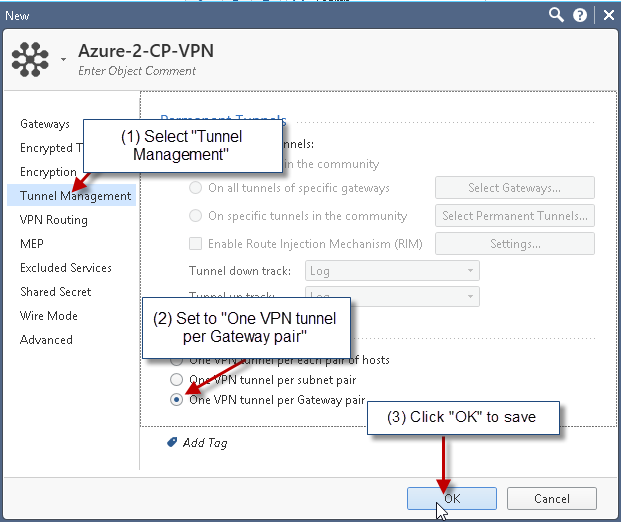
Task: Enable Route Injection Mechanism (RIM) checkbox
Action: (x=195, y=244)
